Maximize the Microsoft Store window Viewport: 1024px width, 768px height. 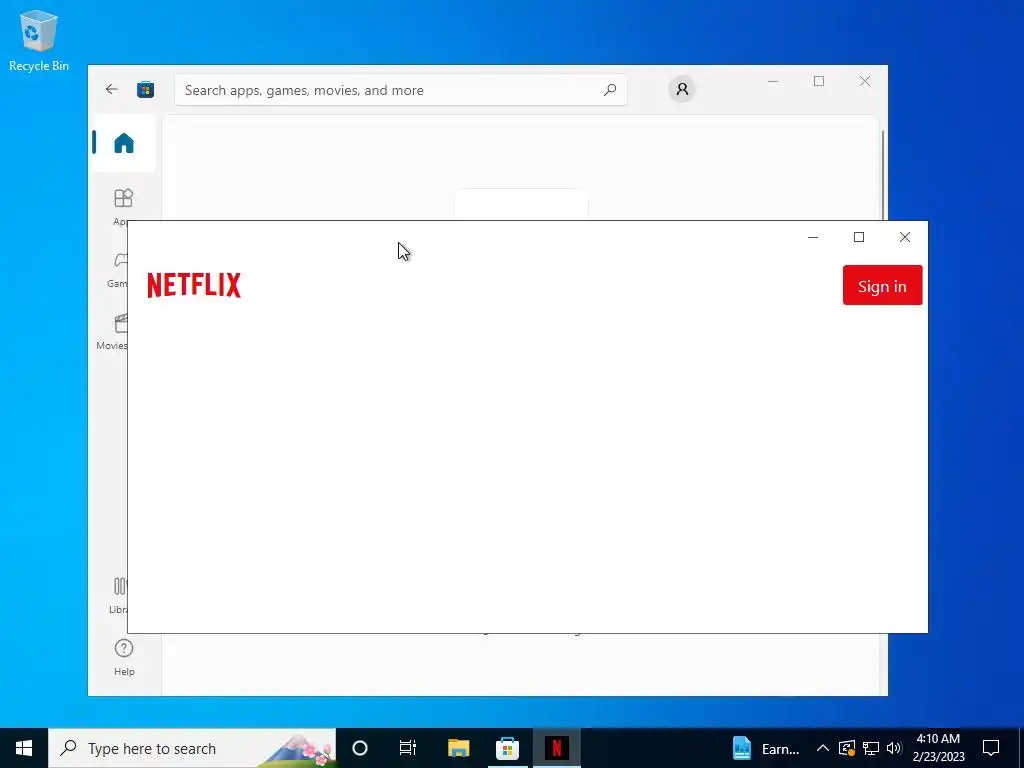[x=819, y=81]
